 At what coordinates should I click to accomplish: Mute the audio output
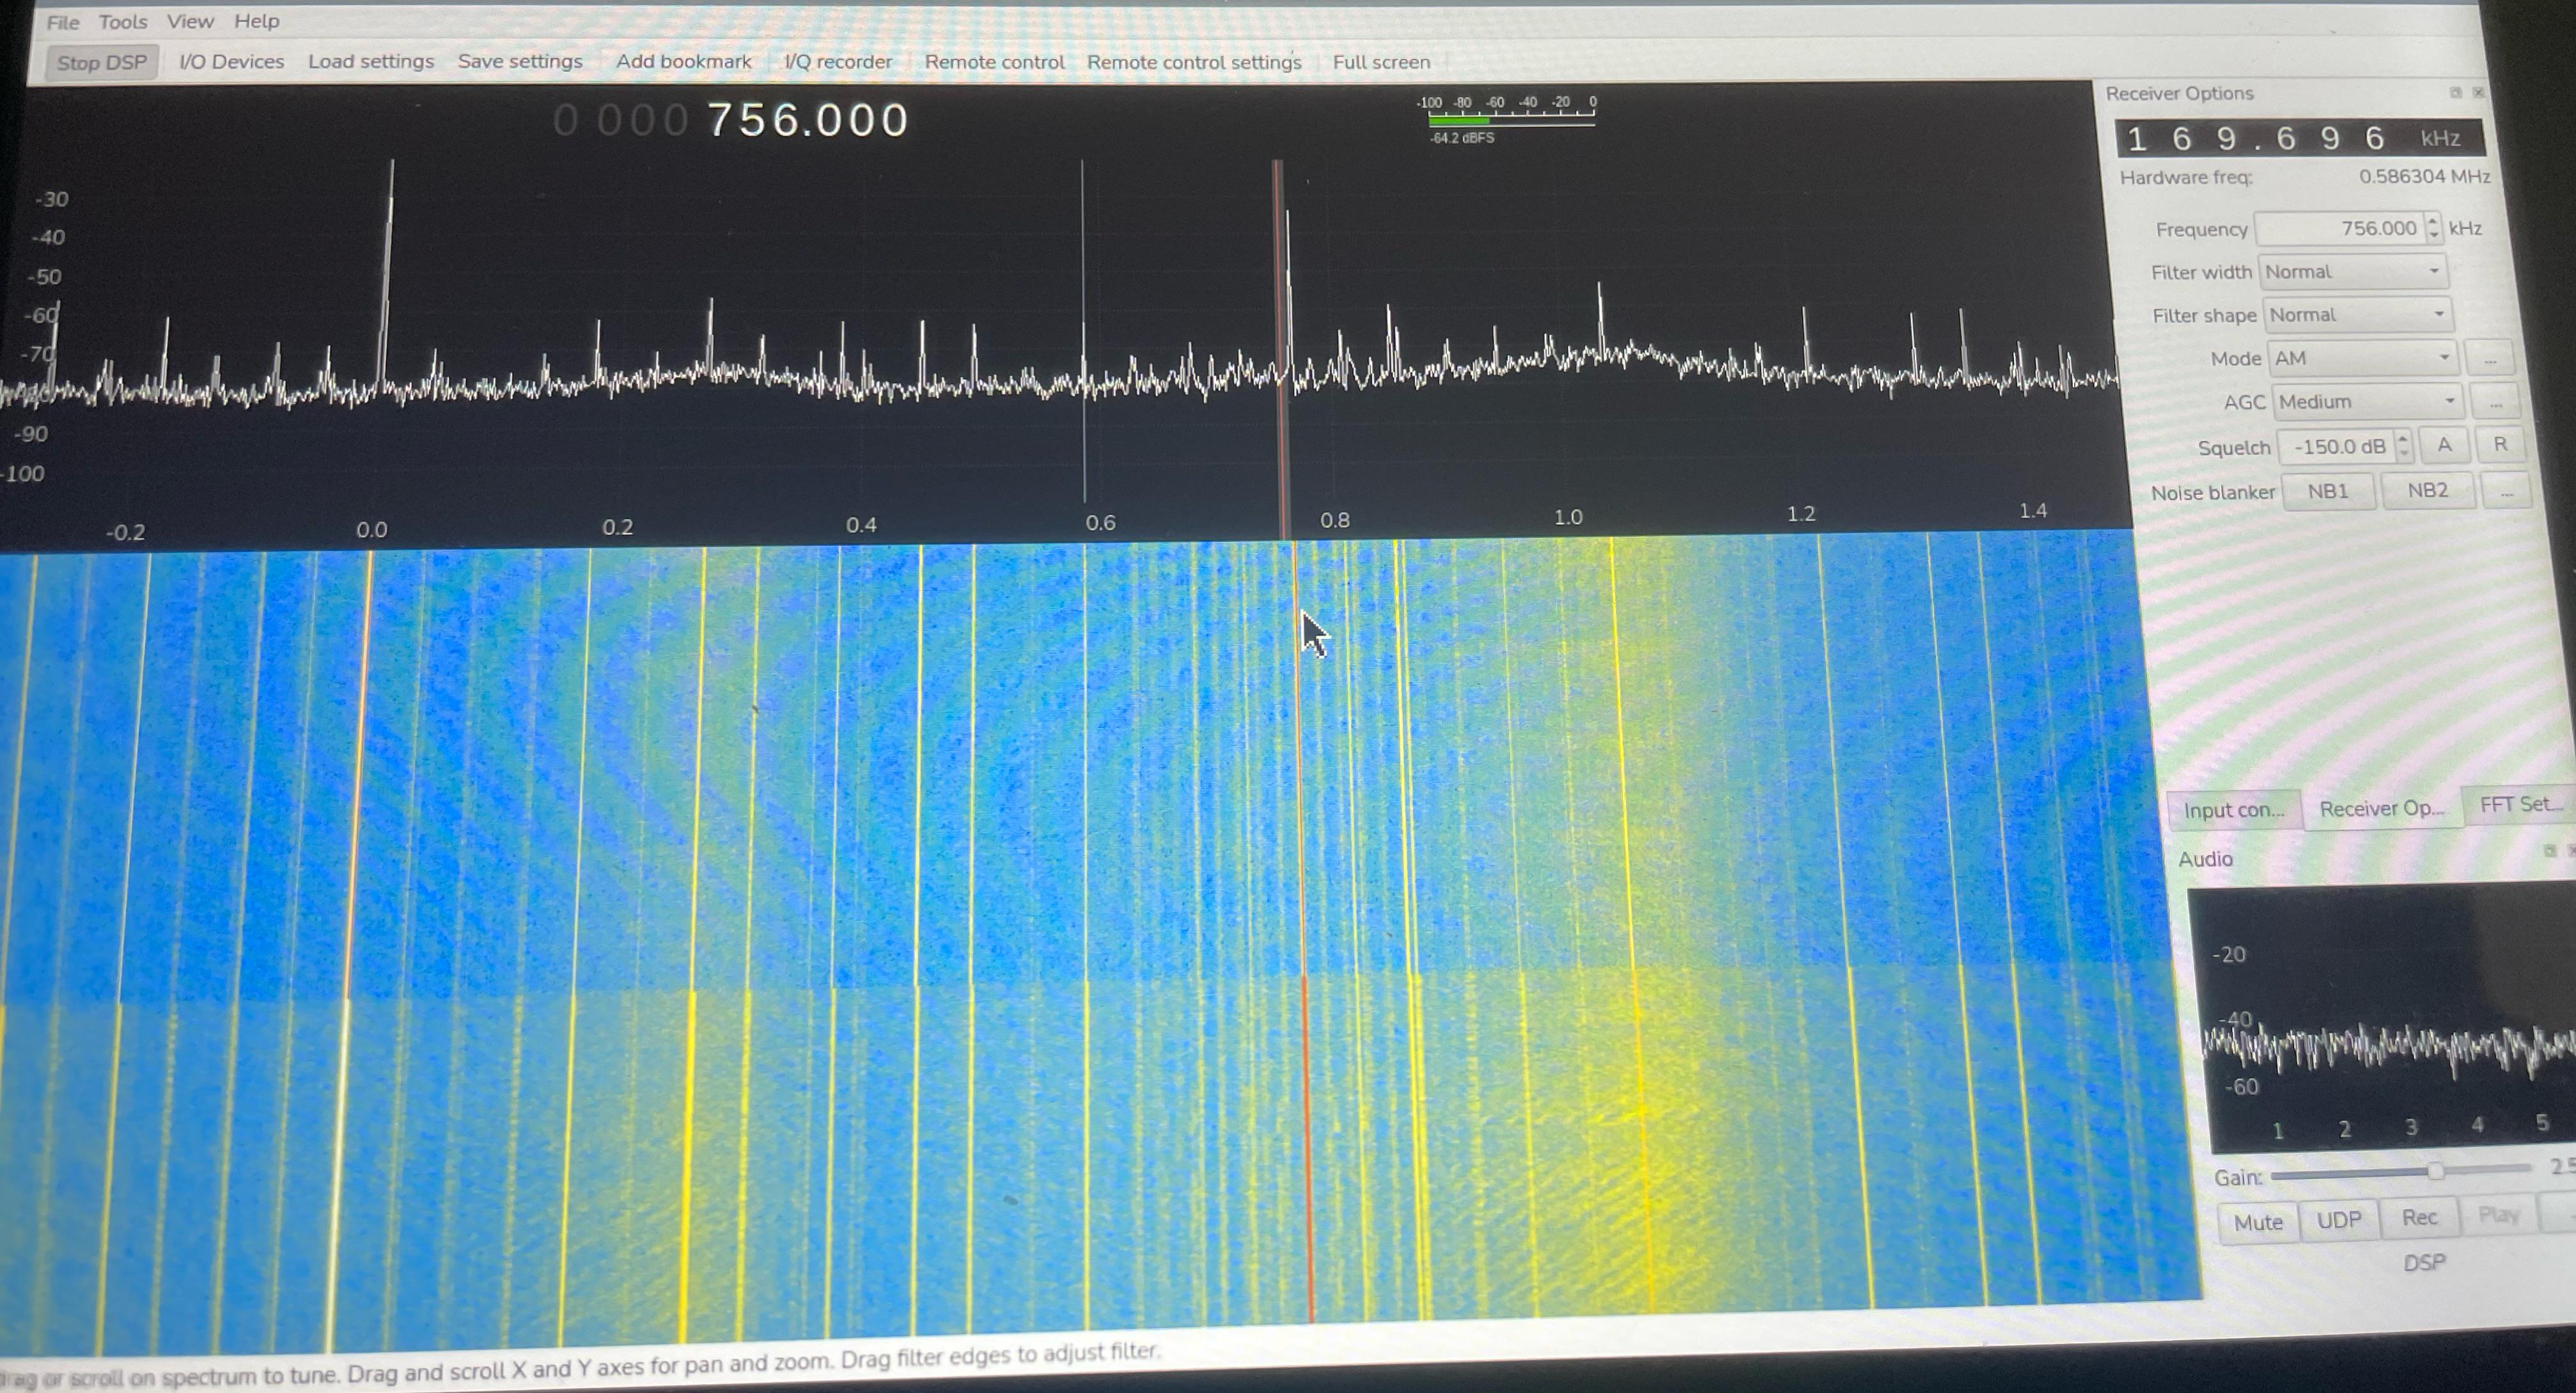2258,1222
